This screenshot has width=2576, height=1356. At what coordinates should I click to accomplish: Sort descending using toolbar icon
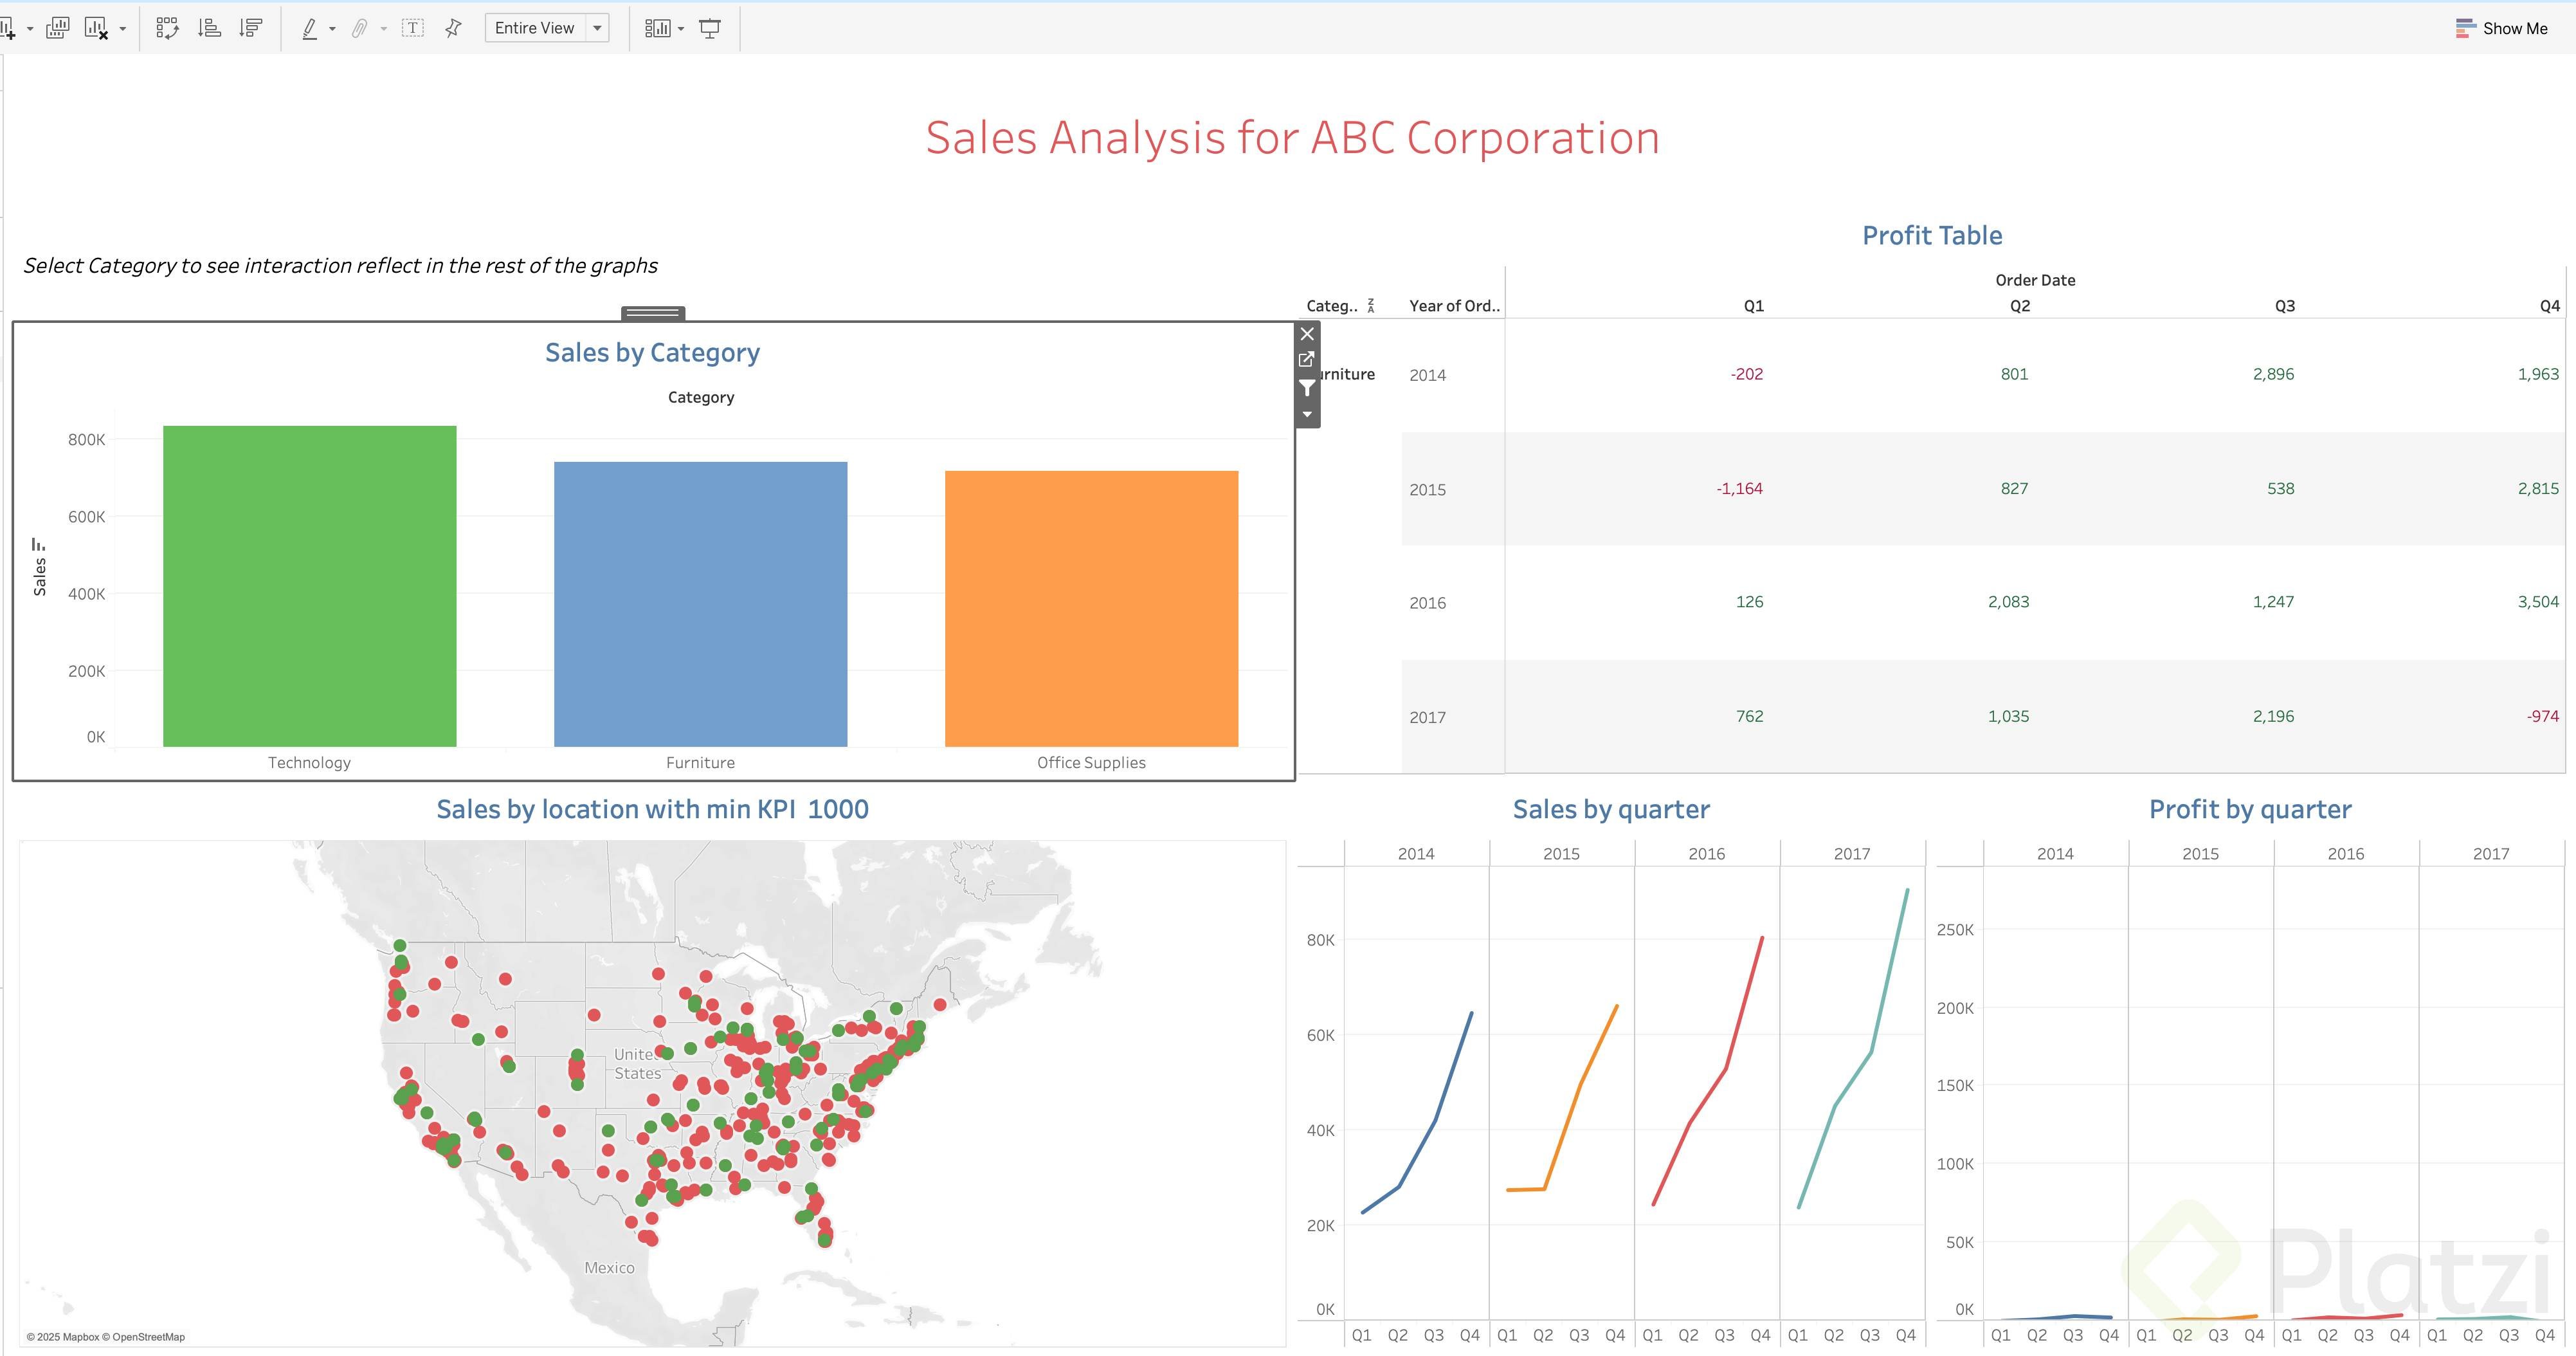[x=251, y=28]
